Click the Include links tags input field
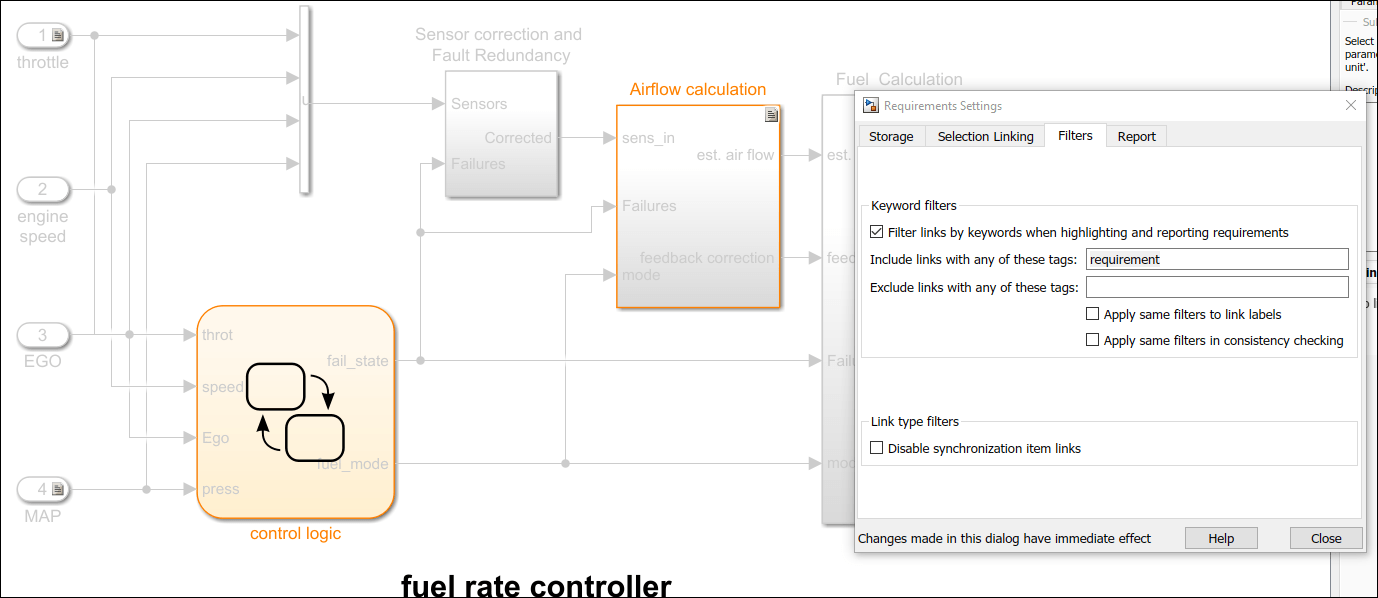The image size is (1378, 598). [x=1216, y=259]
